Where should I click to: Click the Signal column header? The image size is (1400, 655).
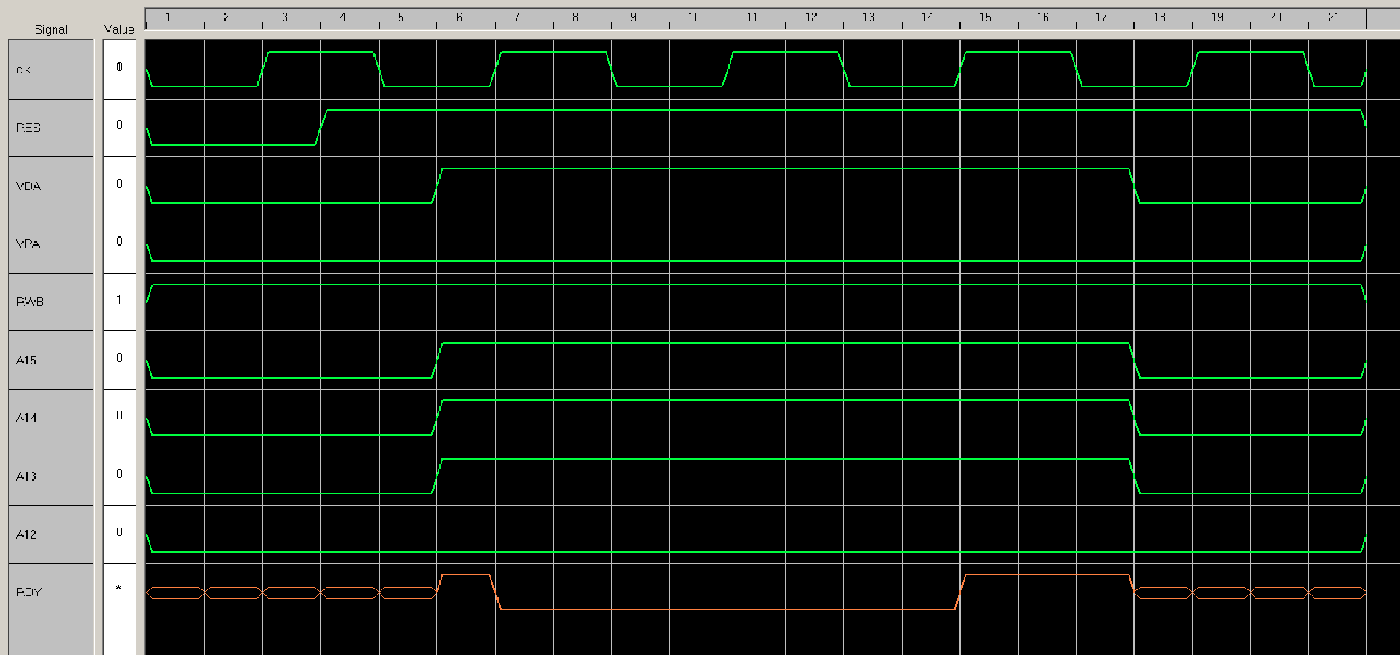point(50,30)
